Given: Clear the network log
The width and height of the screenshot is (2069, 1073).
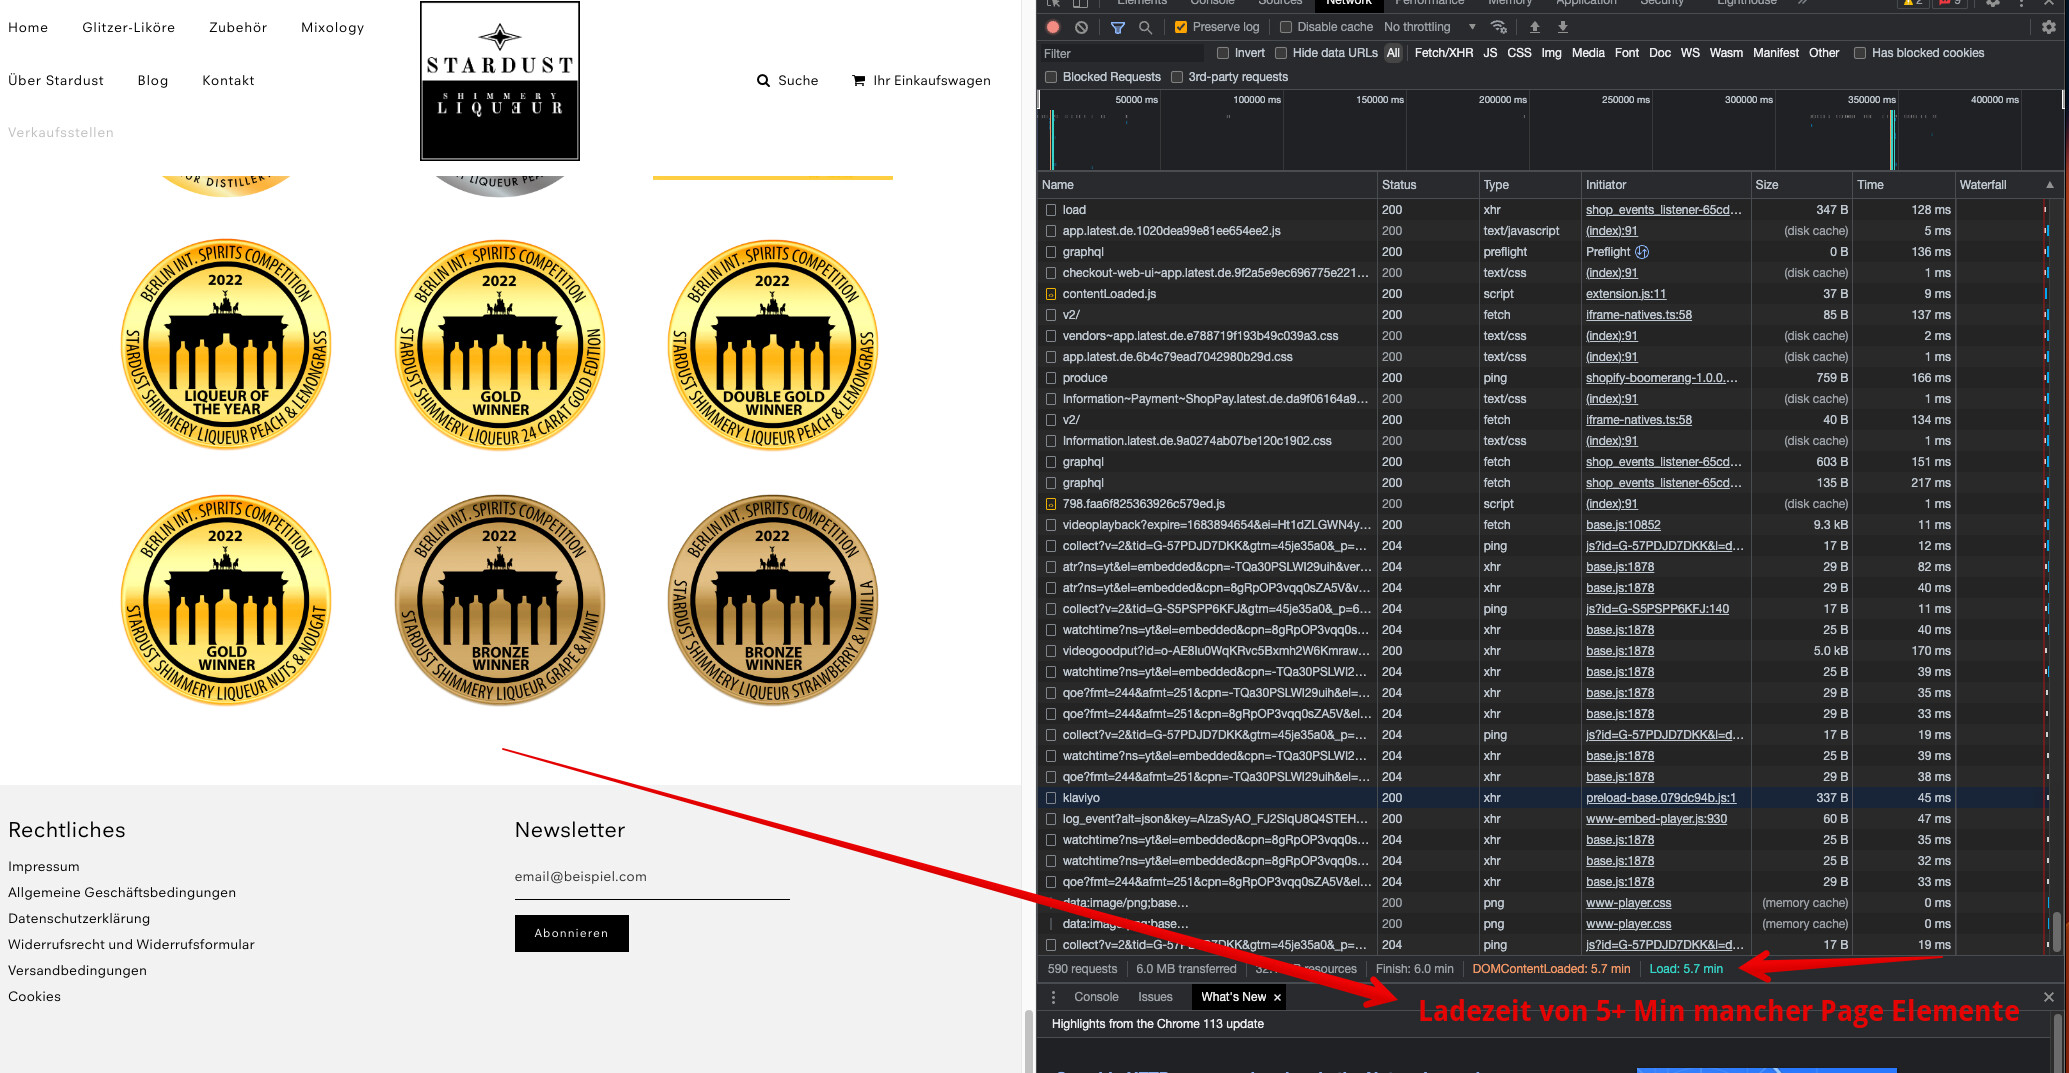Looking at the screenshot, I should [1081, 27].
